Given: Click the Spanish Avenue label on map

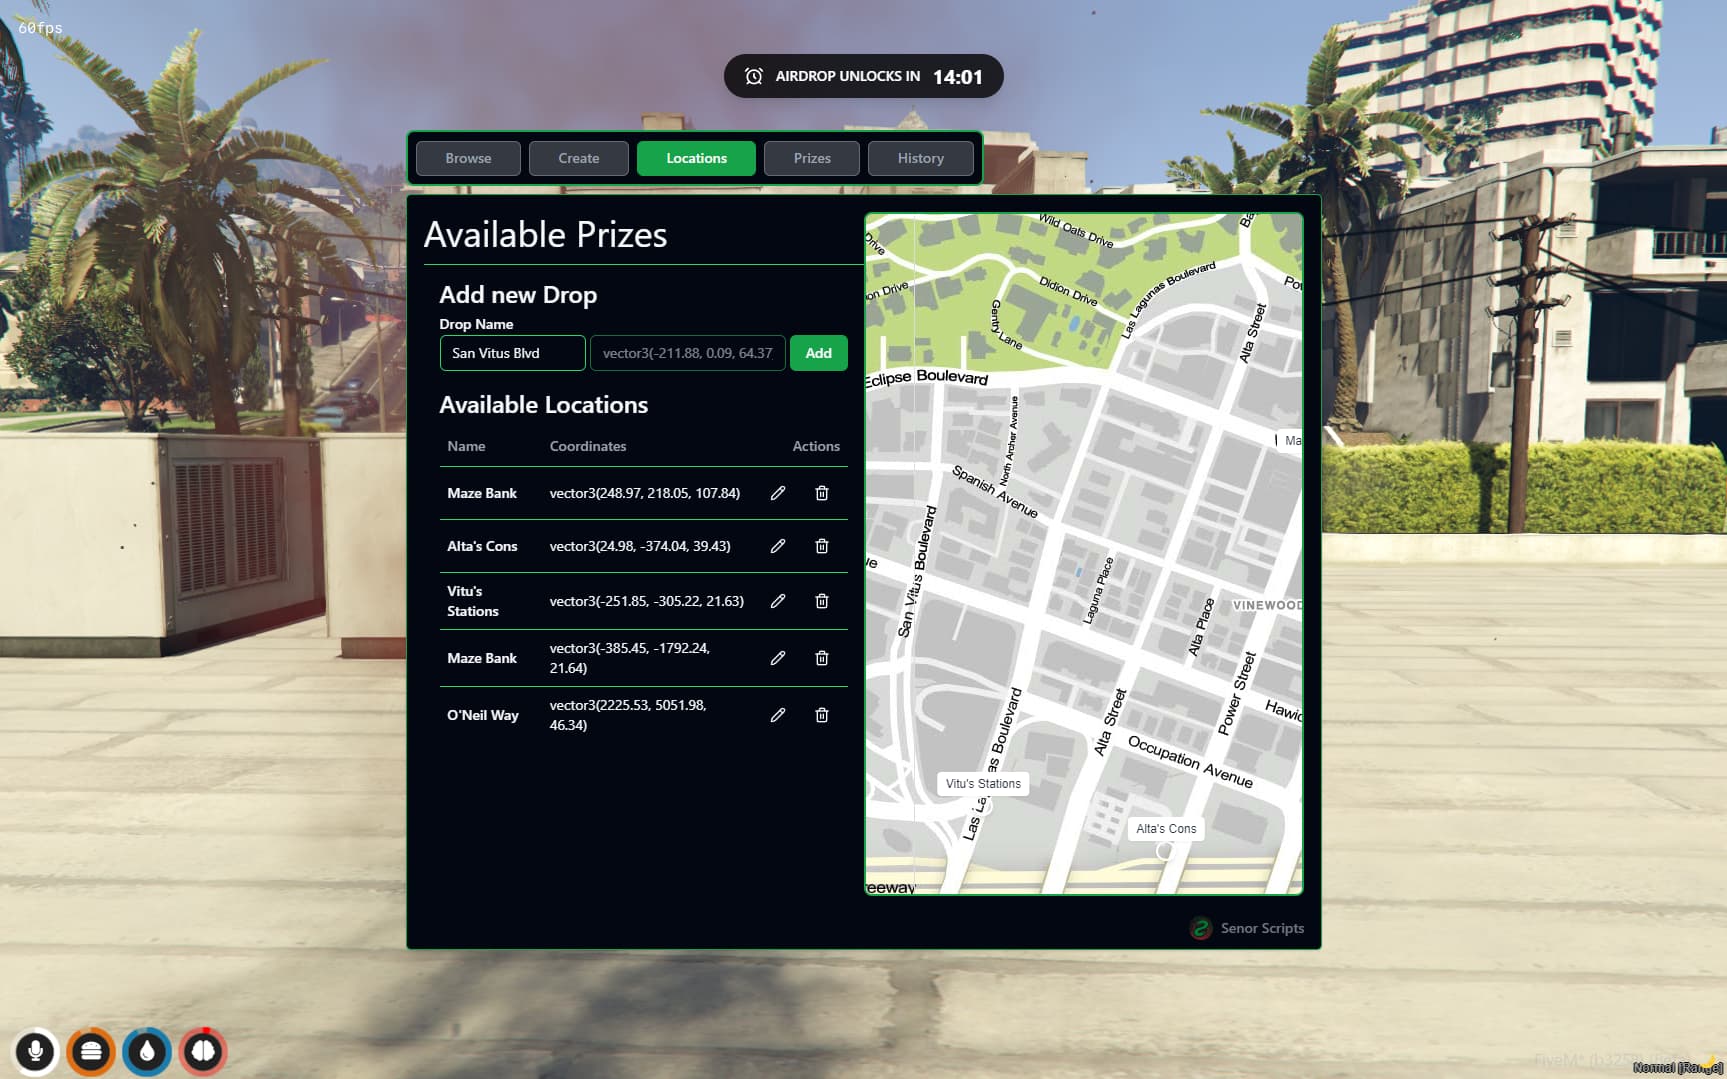Looking at the screenshot, I should (995, 491).
